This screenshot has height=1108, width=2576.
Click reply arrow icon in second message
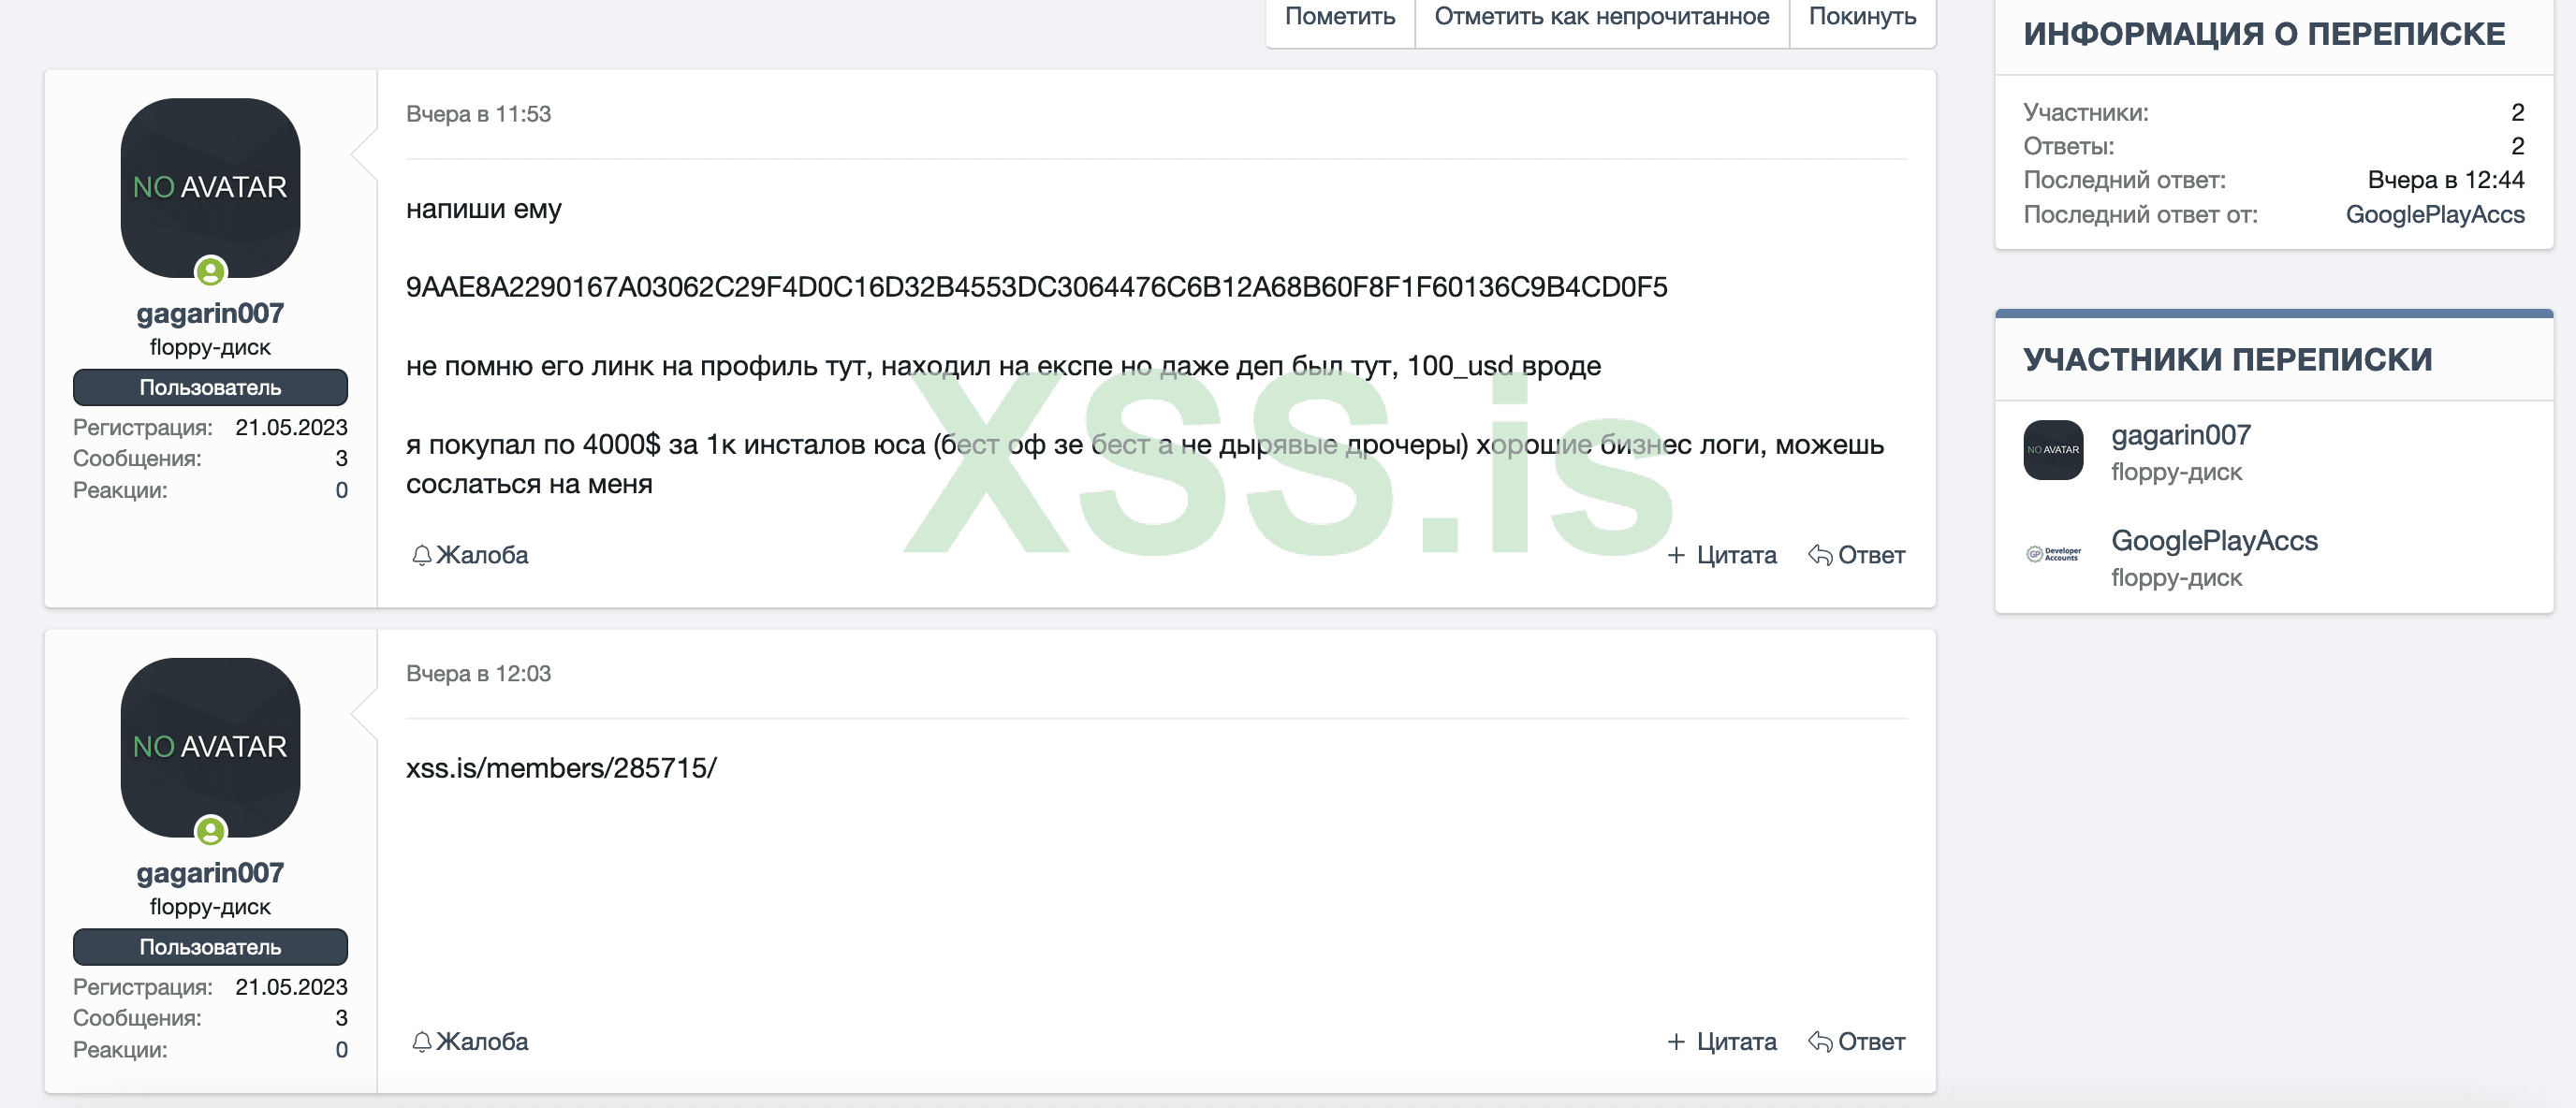1819,1042
